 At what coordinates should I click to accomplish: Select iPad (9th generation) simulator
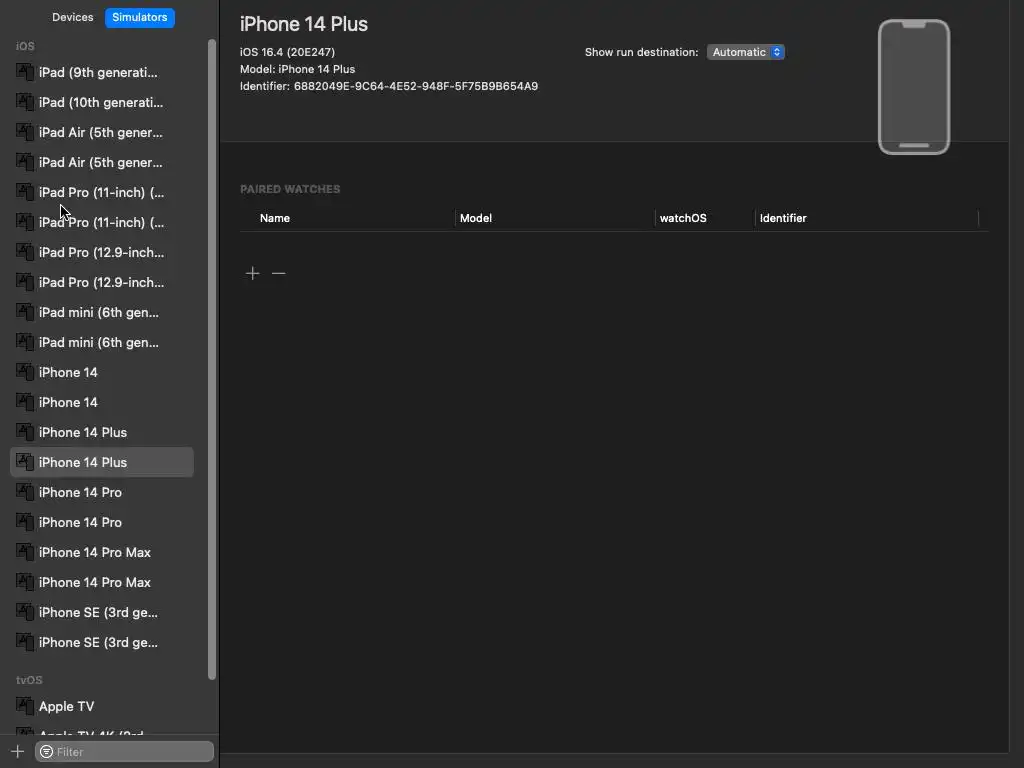(102, 72)
